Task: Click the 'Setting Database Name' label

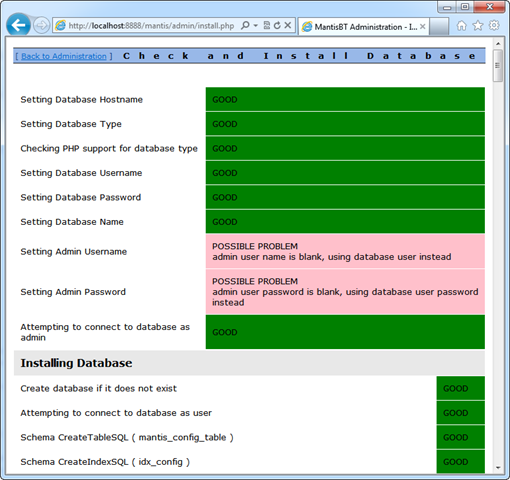Action: coord(72,222)
